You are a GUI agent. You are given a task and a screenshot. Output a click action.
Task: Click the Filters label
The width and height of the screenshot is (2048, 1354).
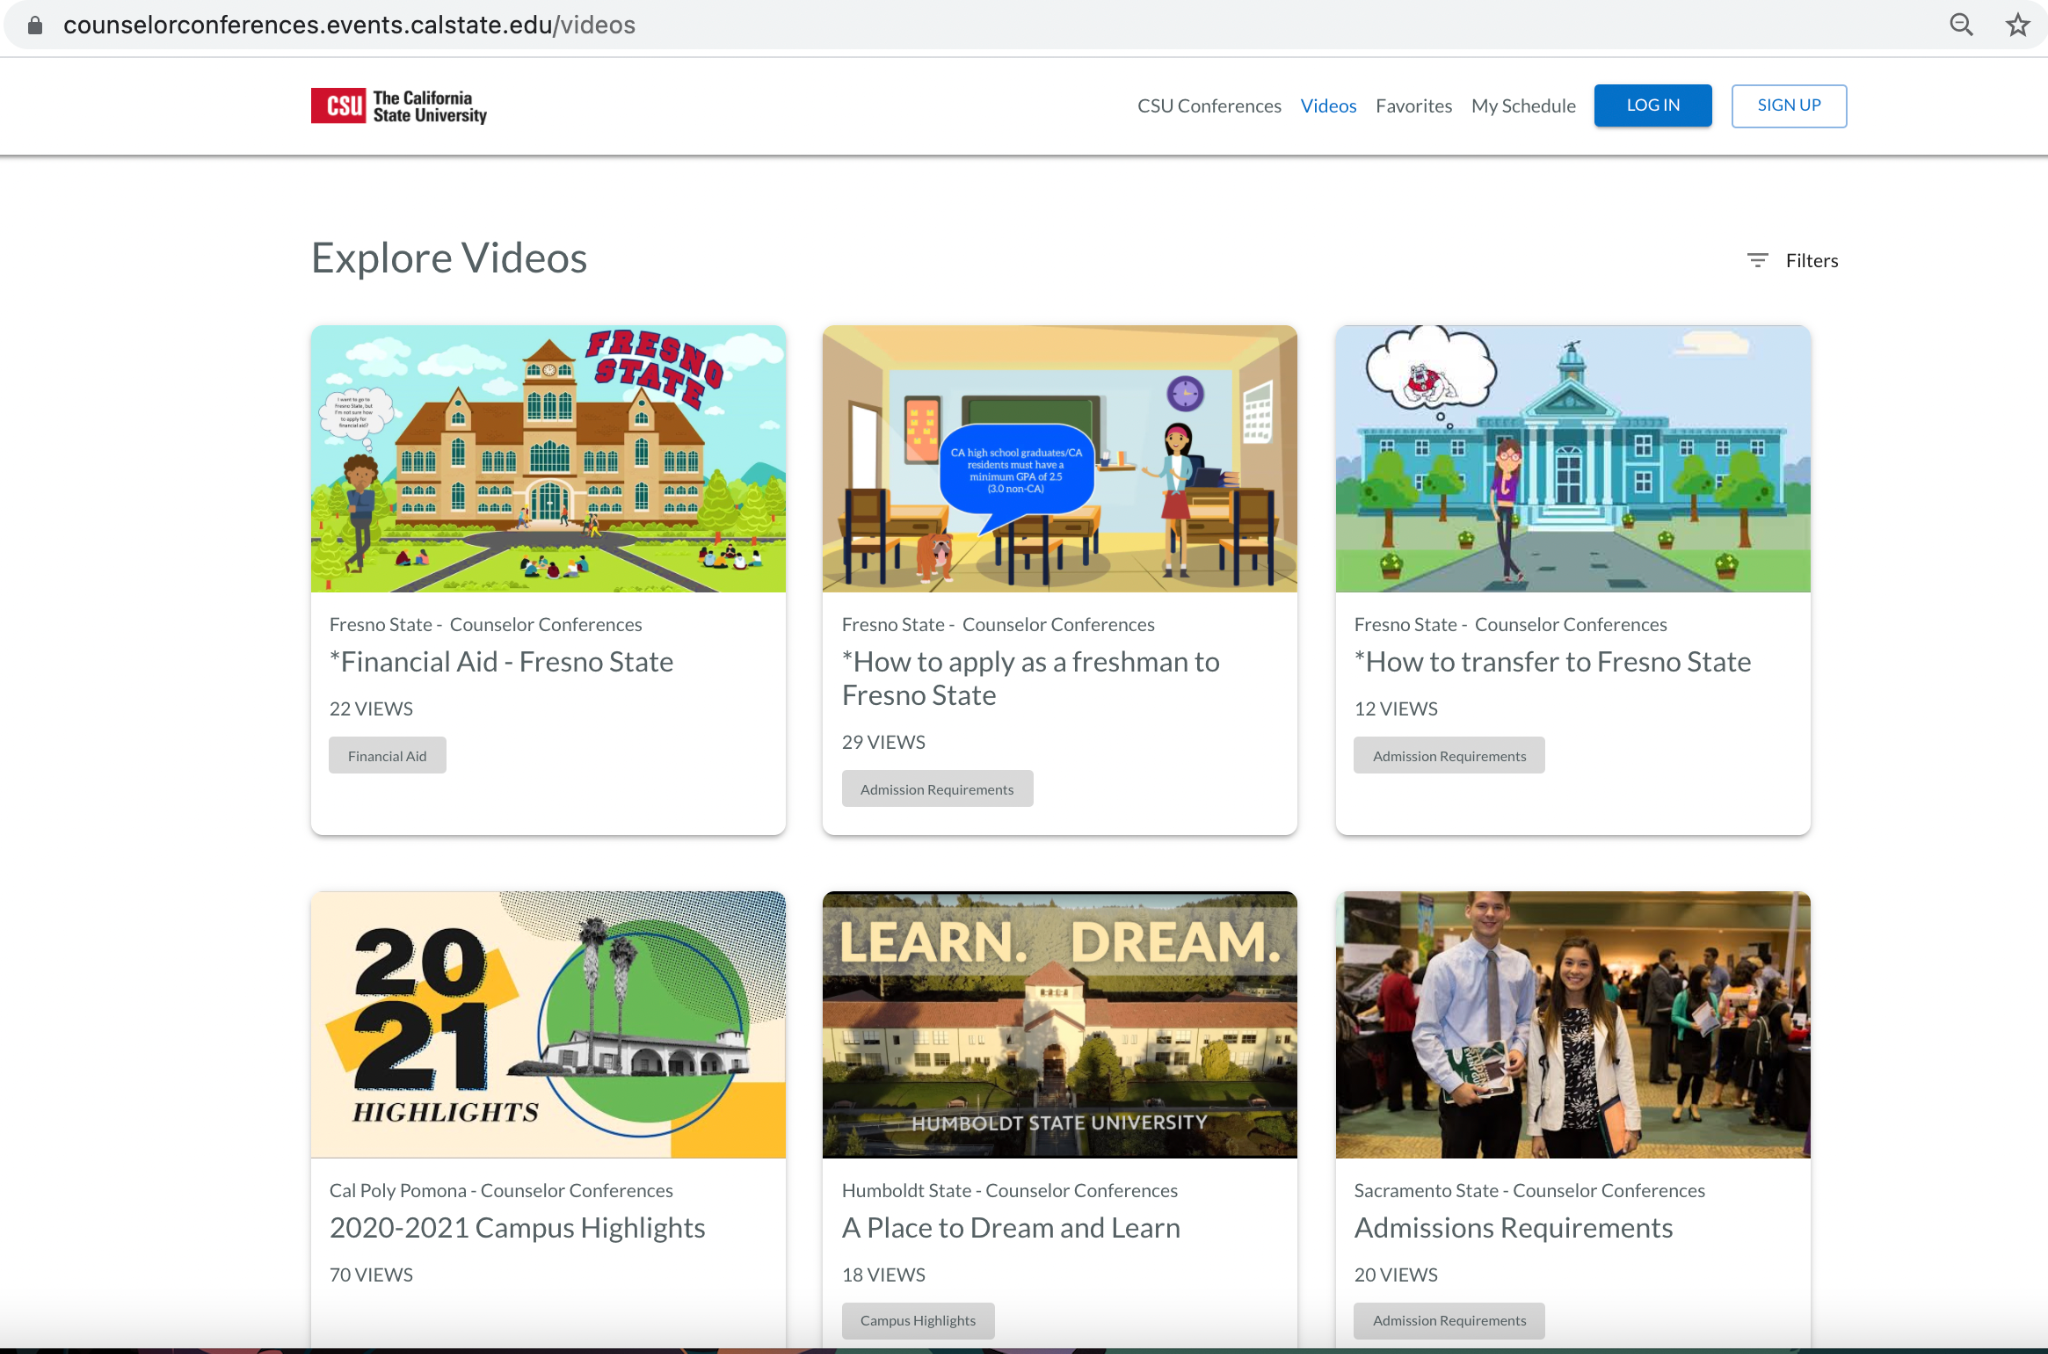(x=1811, y=260)
